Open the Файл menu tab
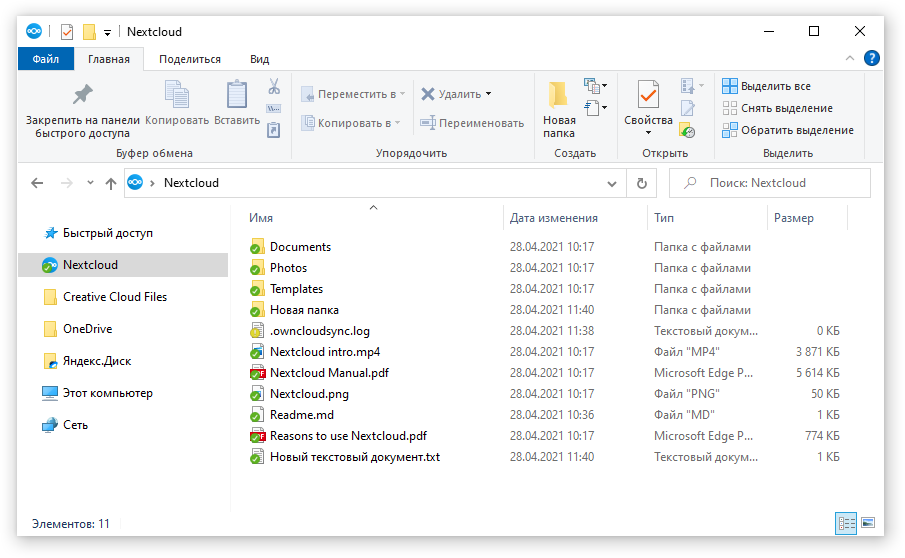905x558 pixels. point(46,59)
